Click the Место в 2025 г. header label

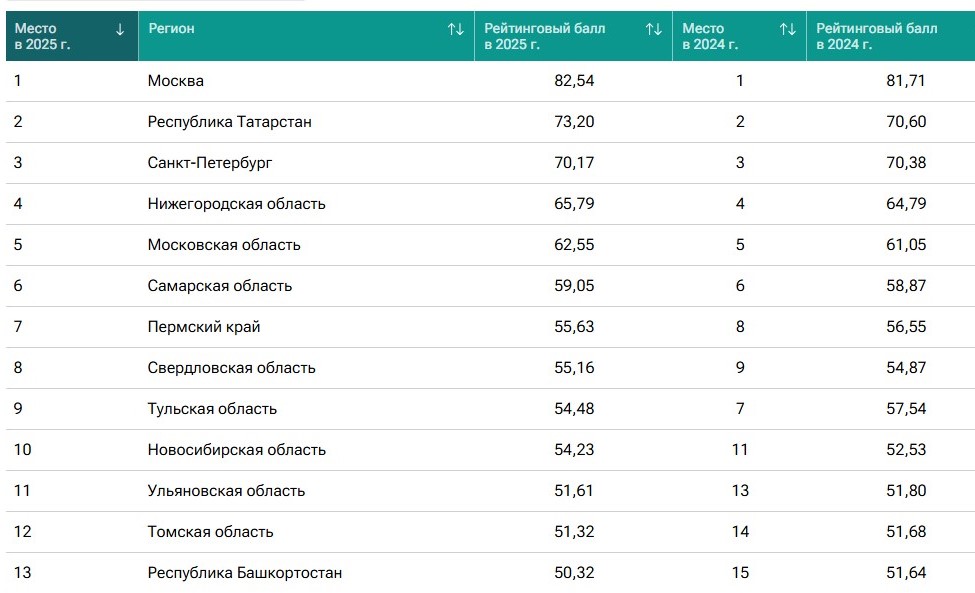[42, 36]
